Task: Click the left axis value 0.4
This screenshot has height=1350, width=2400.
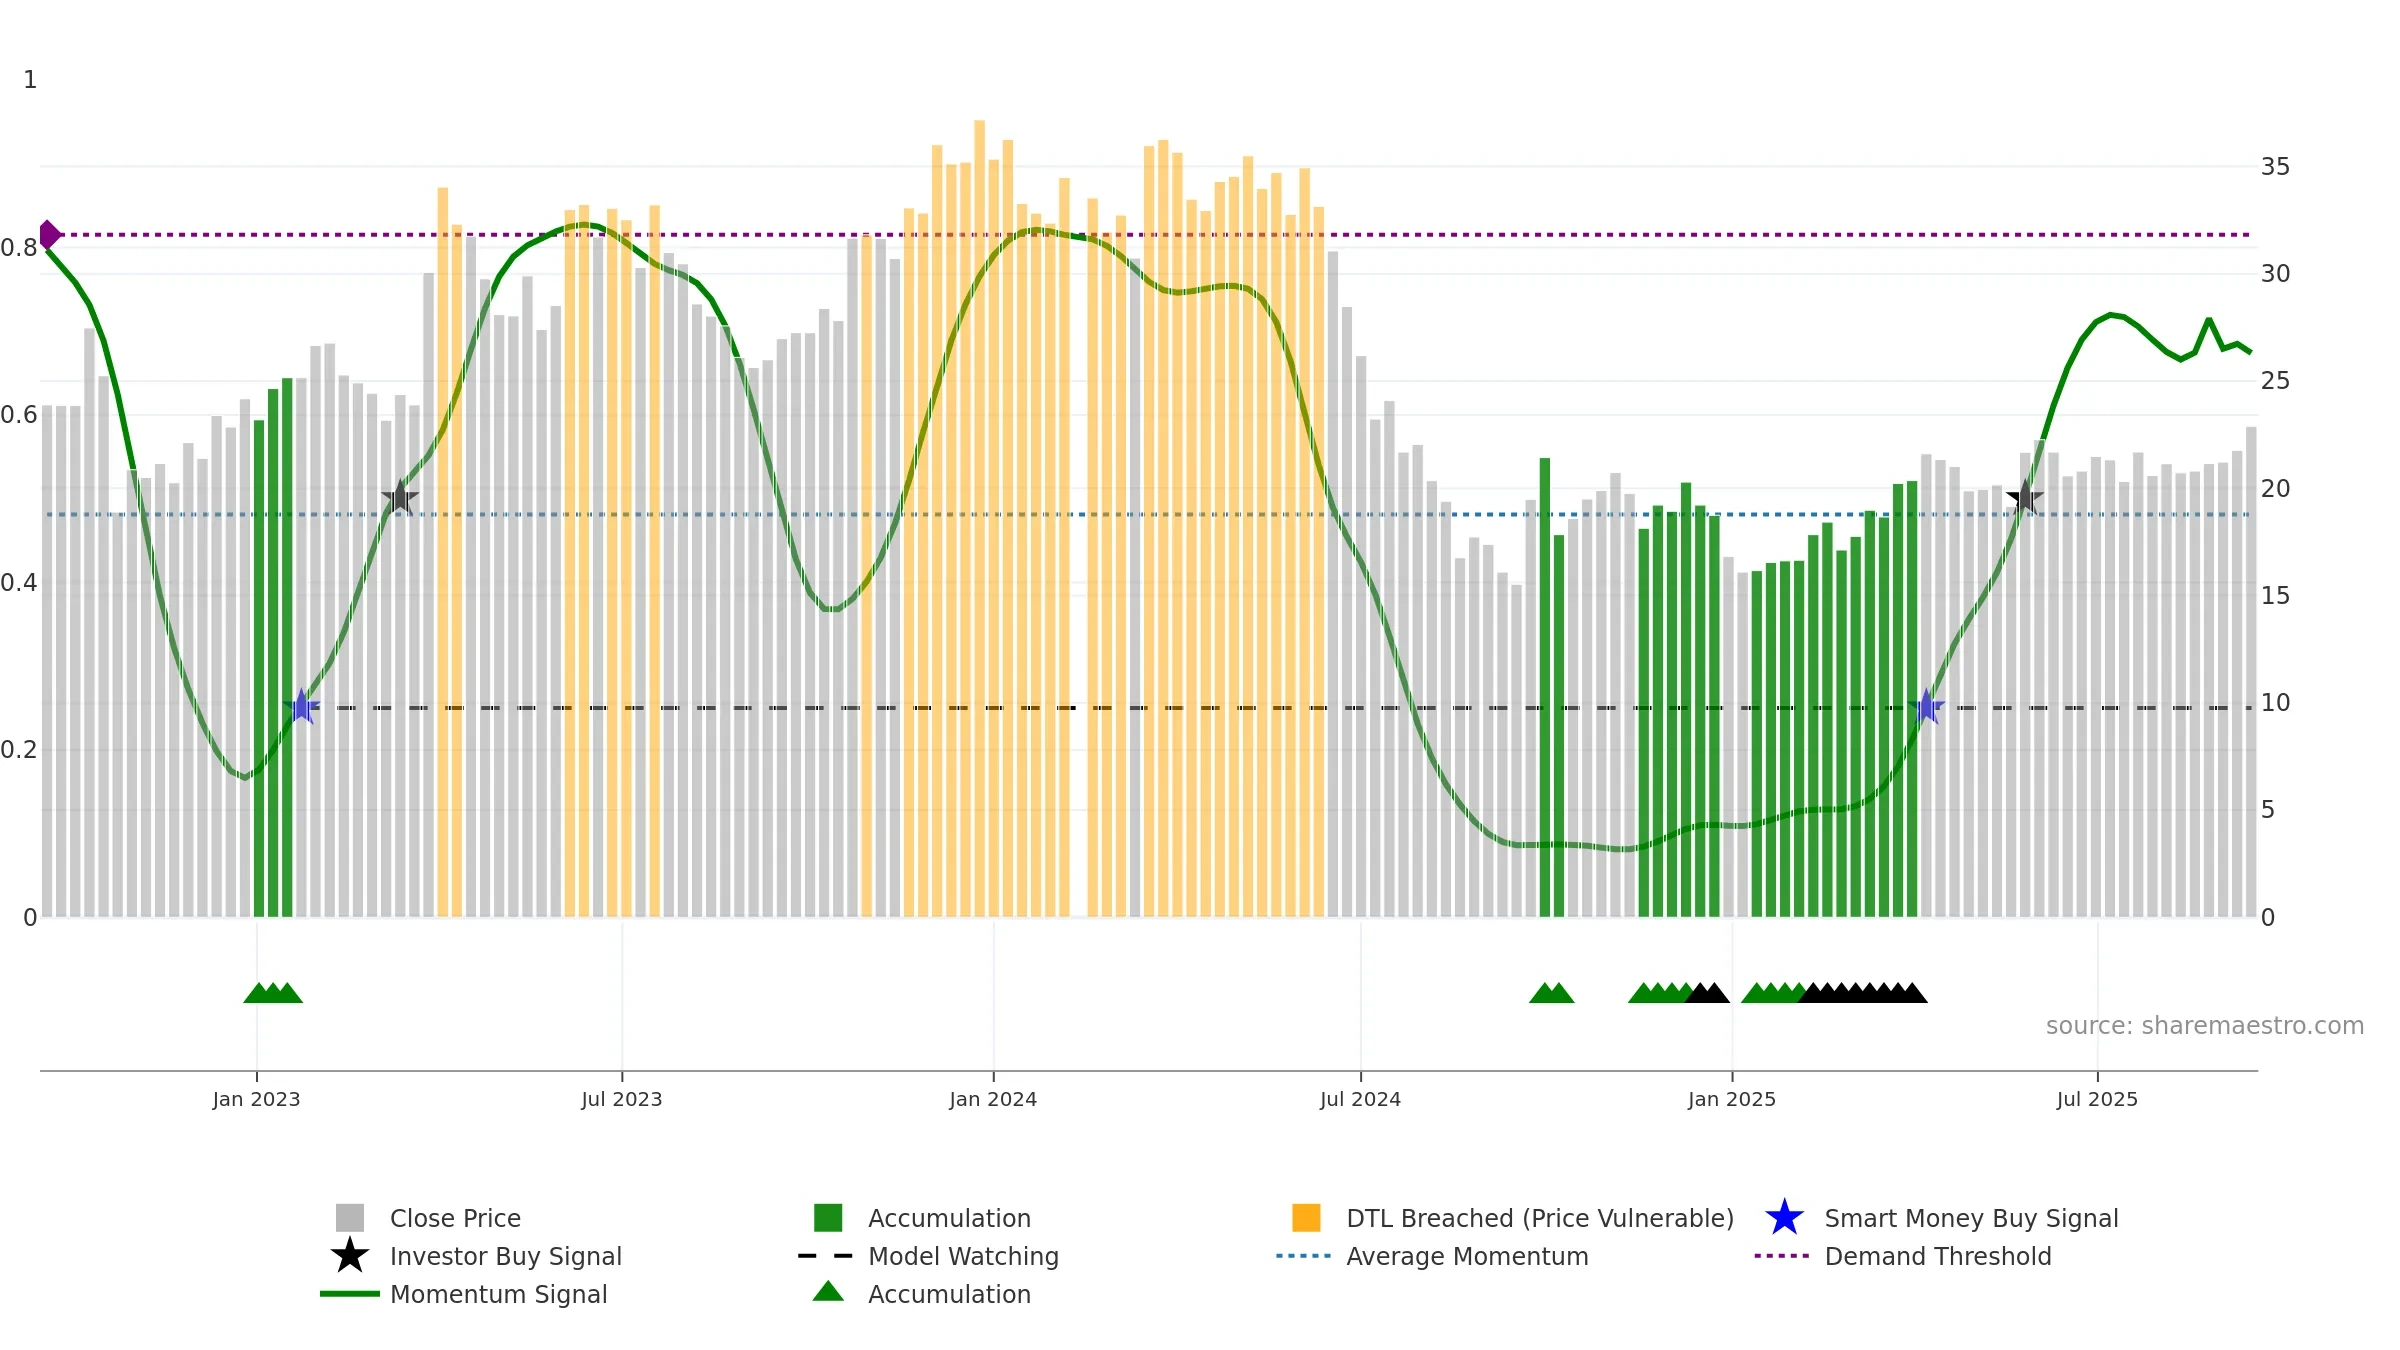Action: point(19,582)
